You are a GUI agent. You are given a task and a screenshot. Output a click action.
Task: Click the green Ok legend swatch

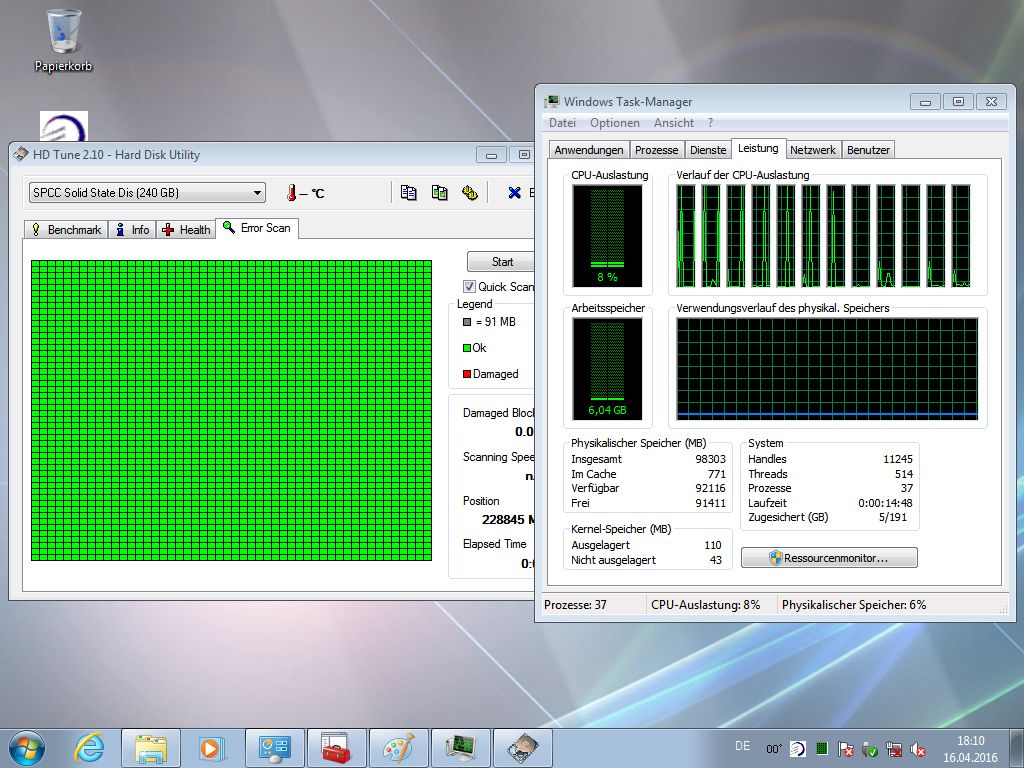pyautogui.click(x=467, y=348)
